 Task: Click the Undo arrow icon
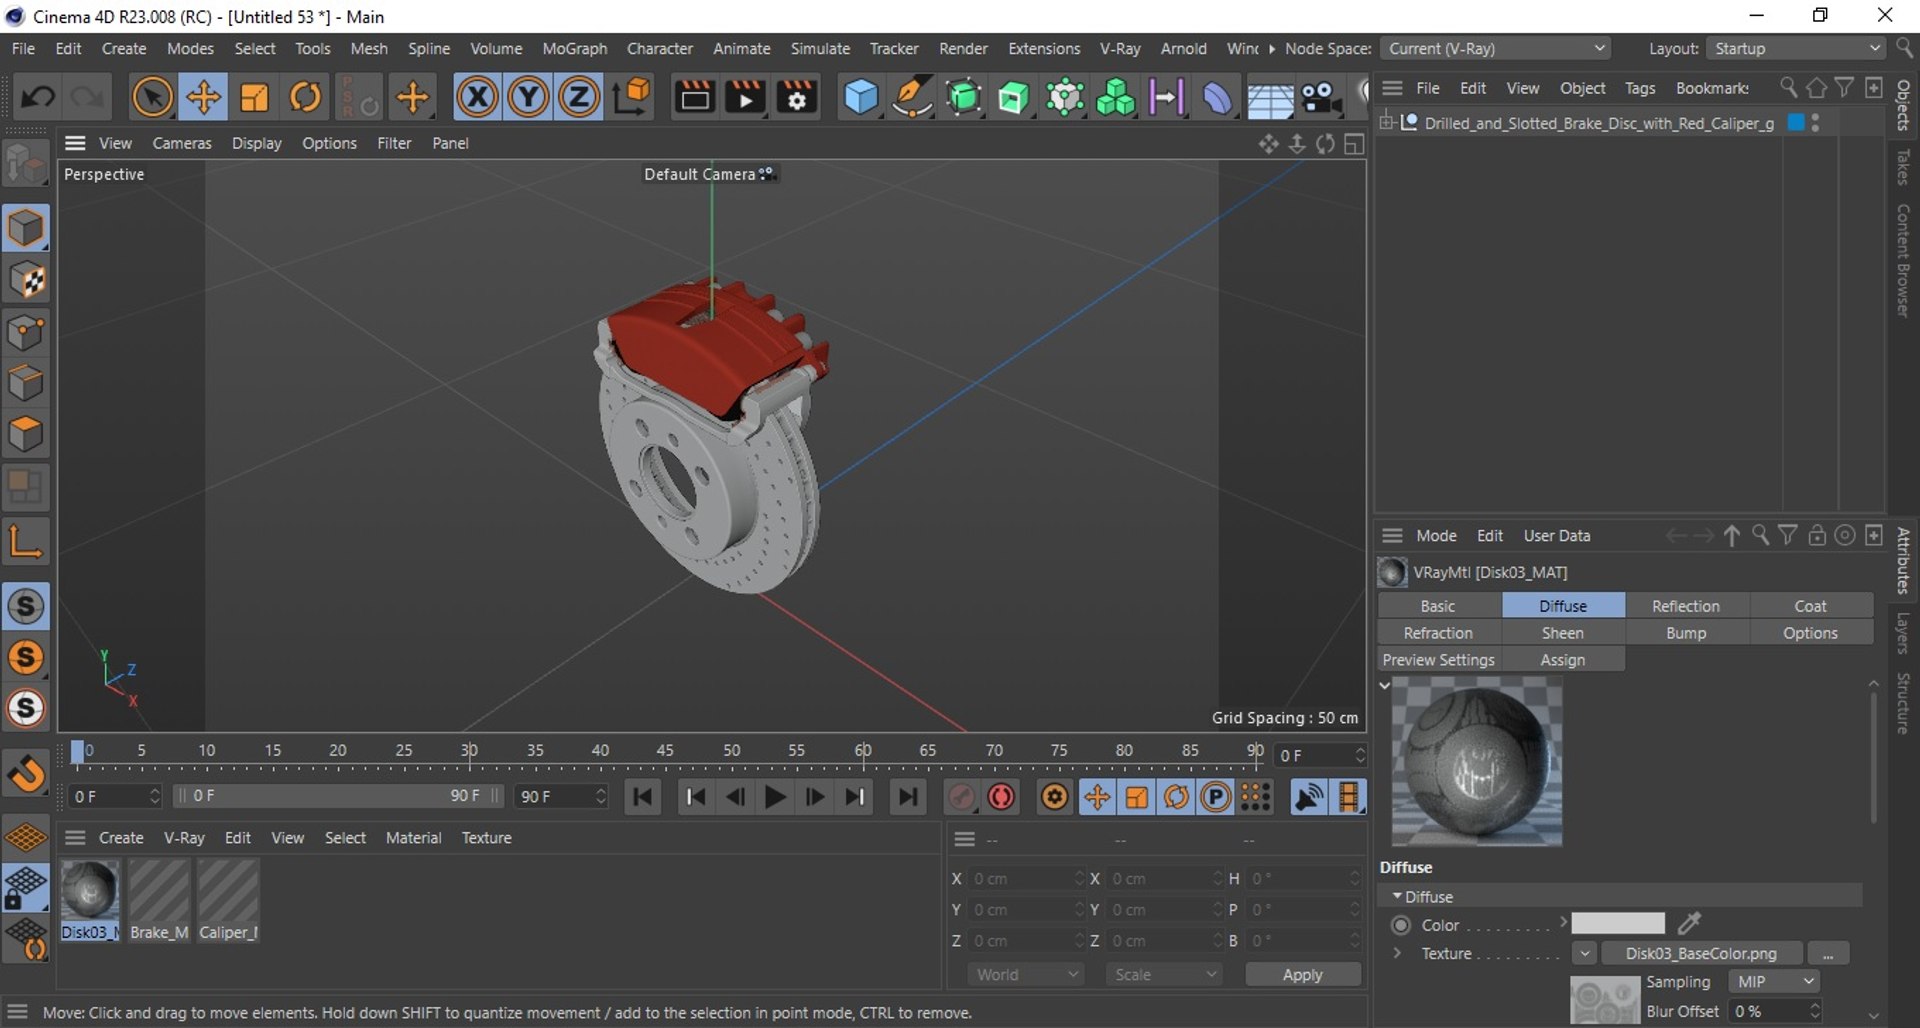tap(39, 97)
